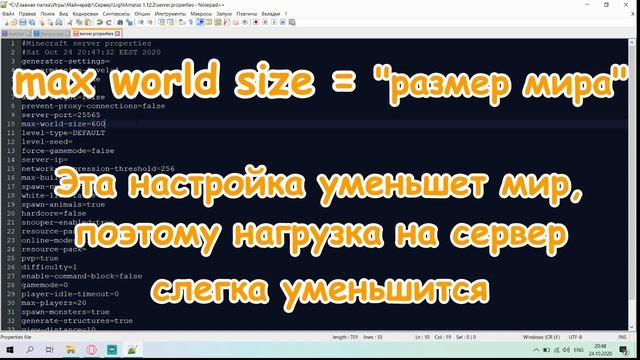Toggle synchronized vertical scrolling icon
This screenshot has width=640, height=360.
pyautogui.click(x=162, y=22)
